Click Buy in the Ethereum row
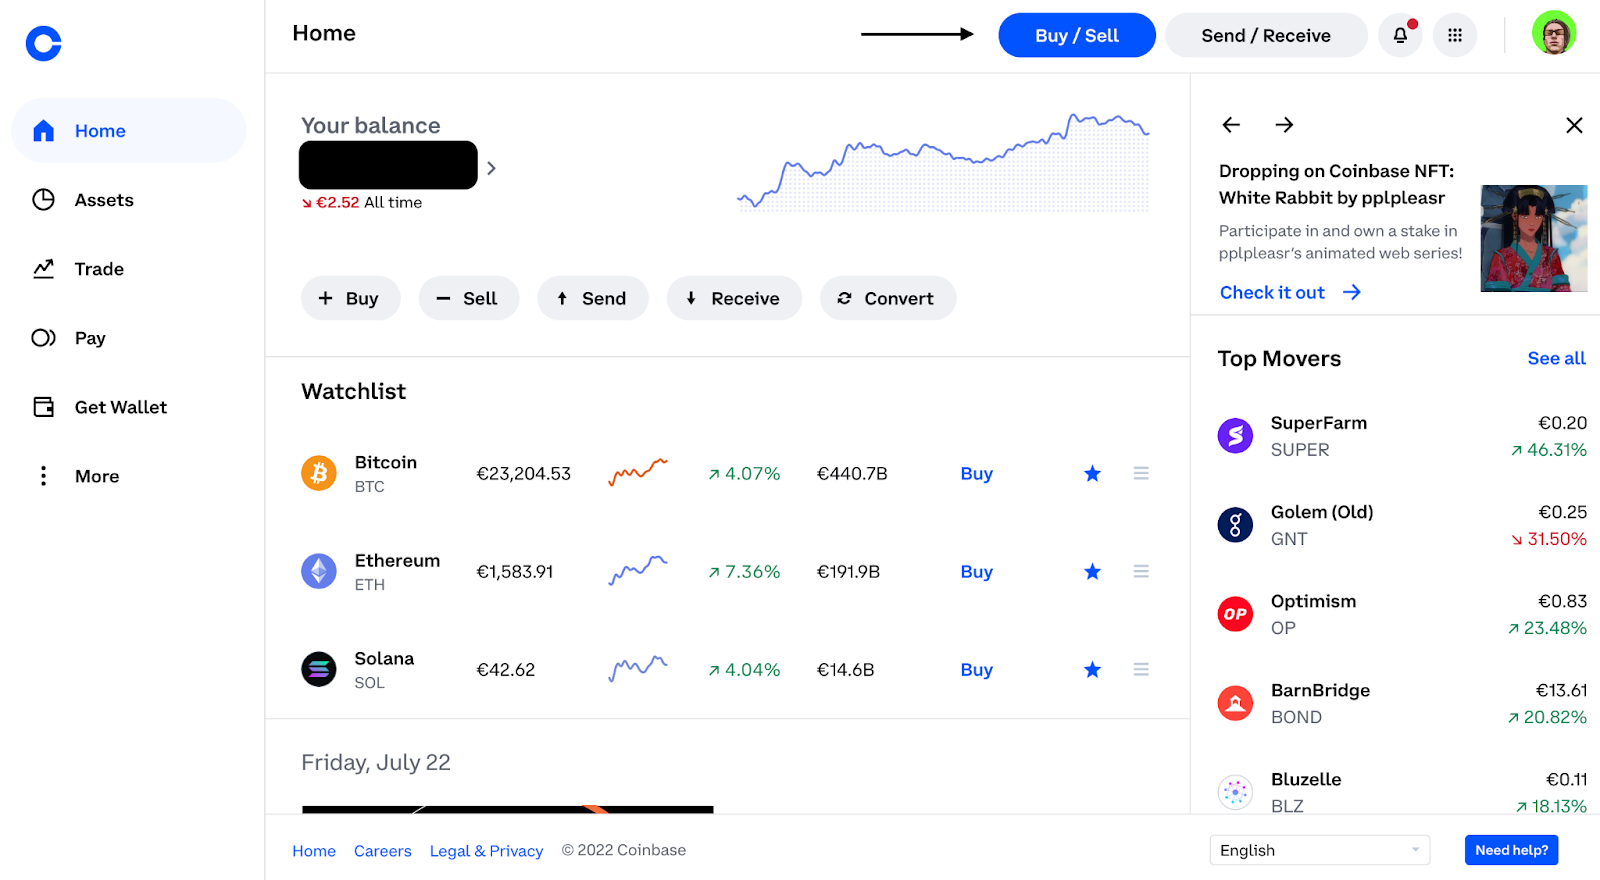Image resolution: width=1600 pixels, height=880 pixels. (x=976, y=571)
